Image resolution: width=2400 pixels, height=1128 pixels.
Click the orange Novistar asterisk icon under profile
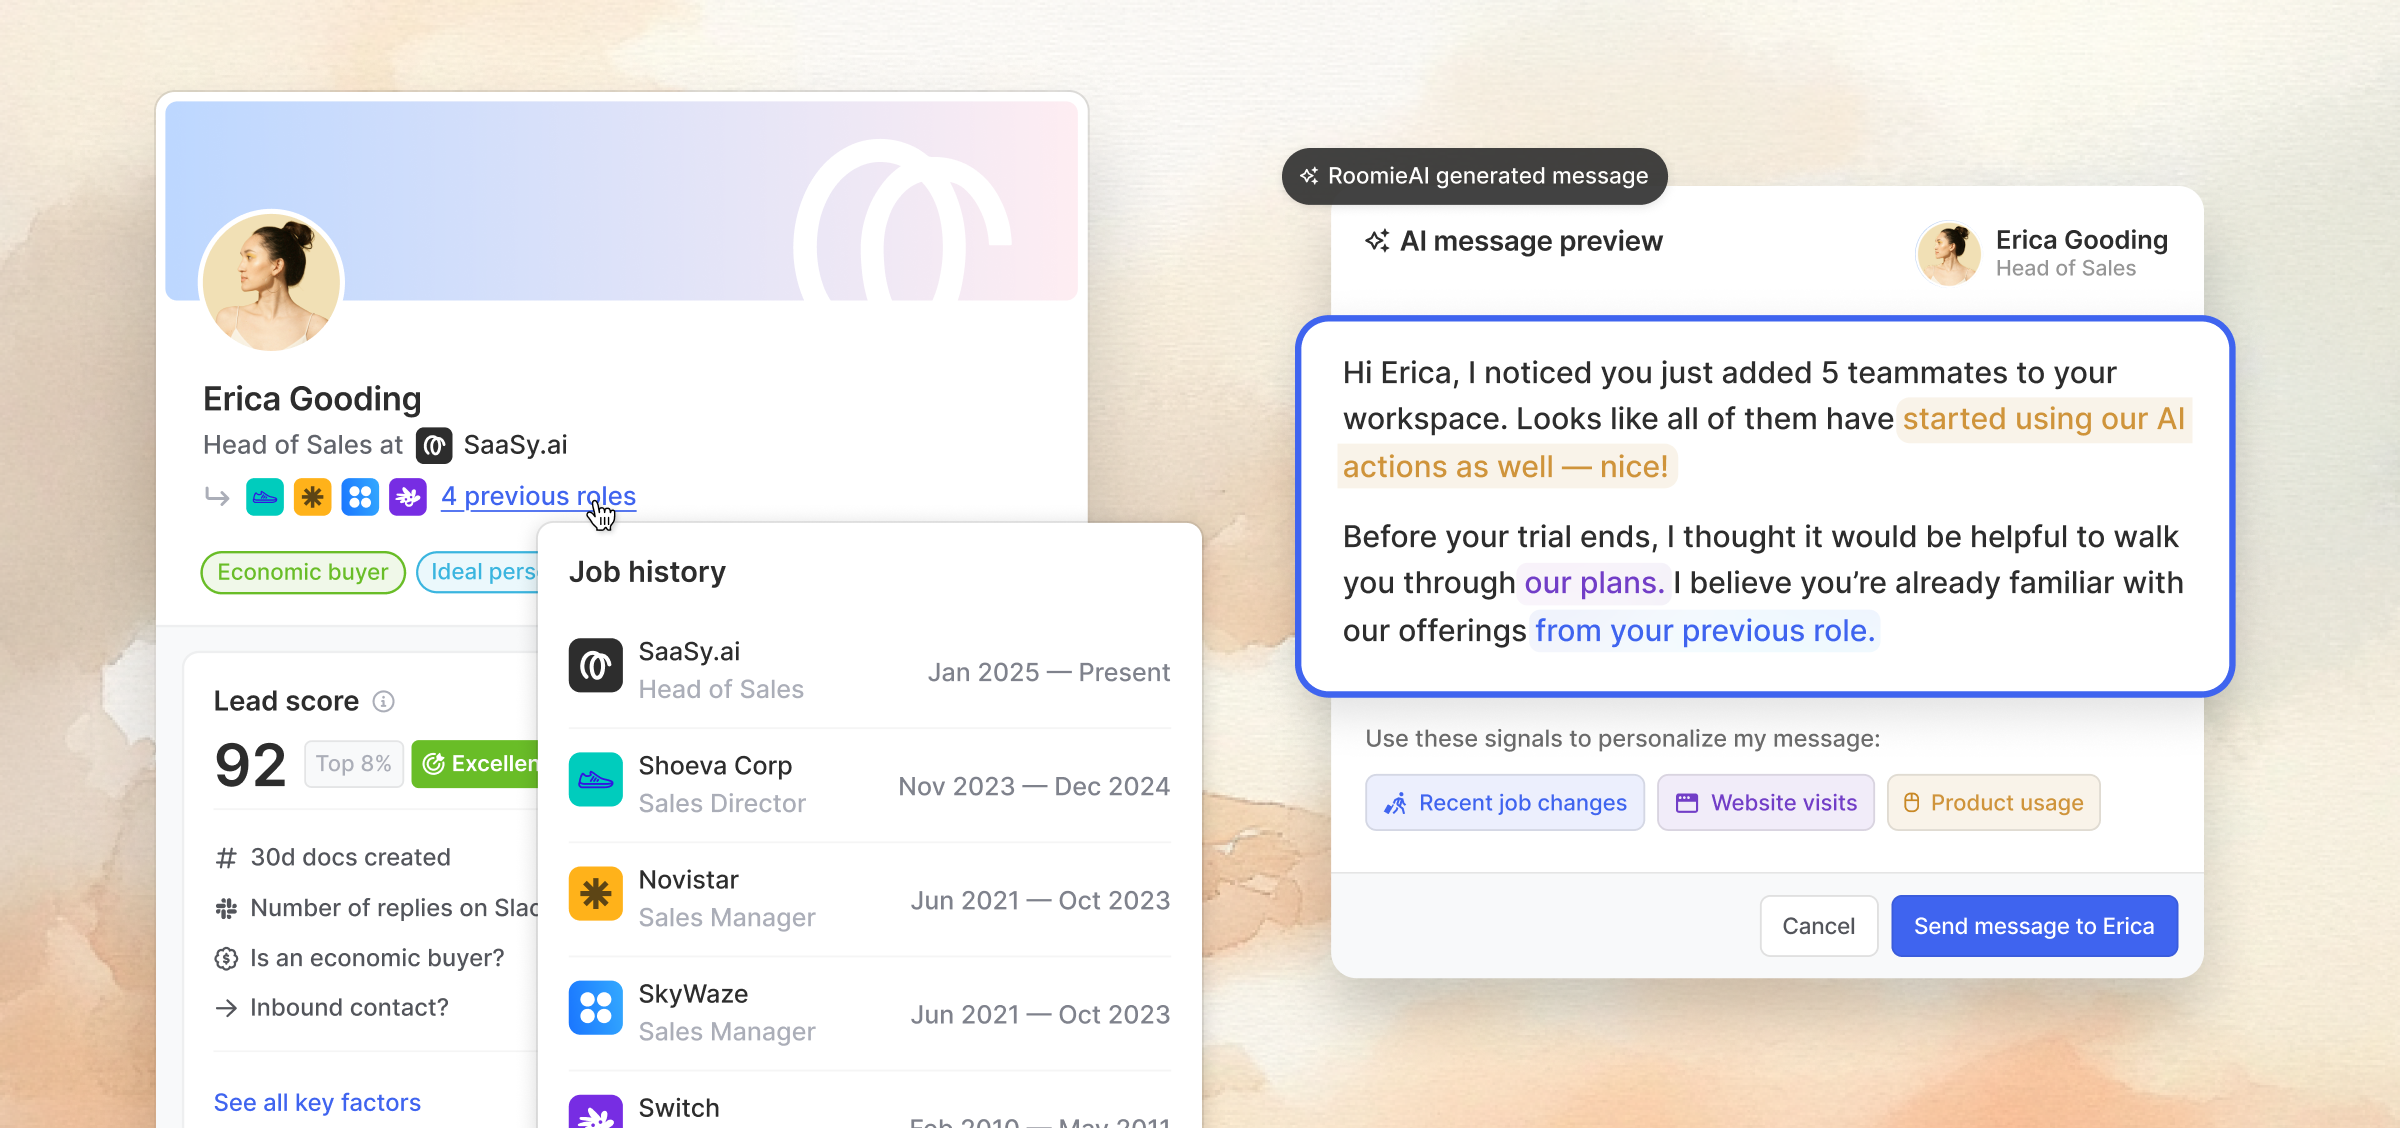[x=312, y=497]
